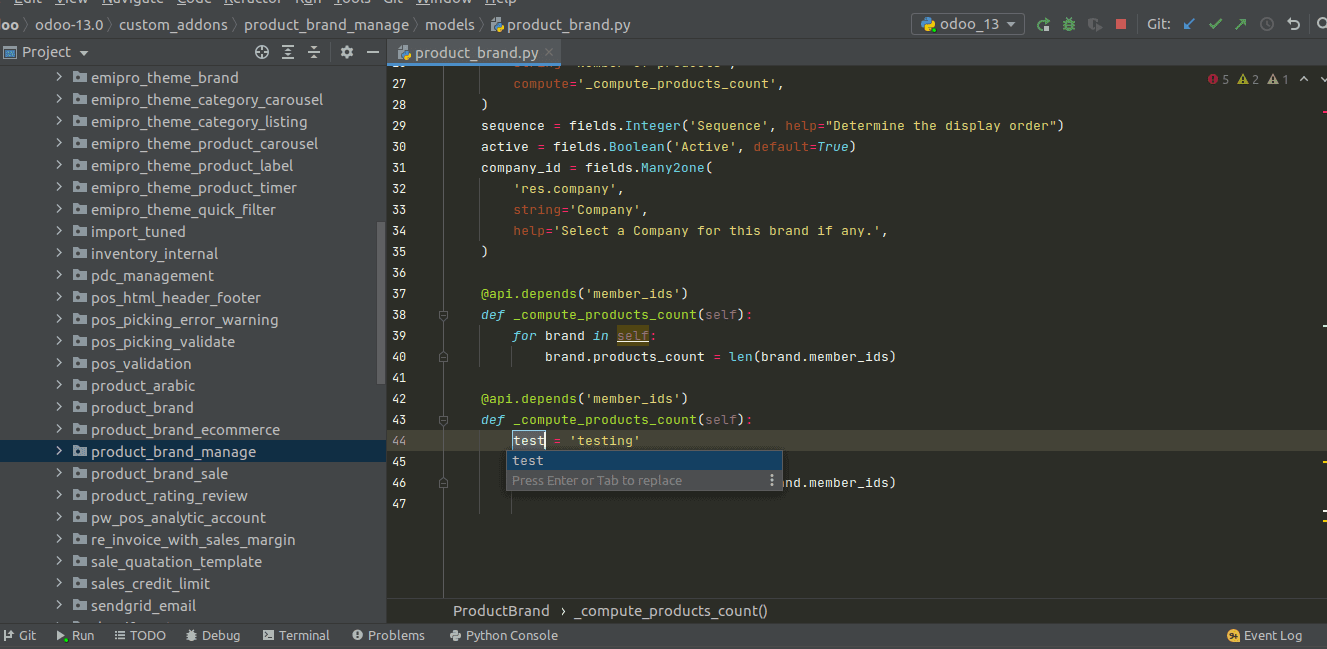
Task: Show errors count indicator in editor
Action: pyautogui.click(x=1218, y=79)
